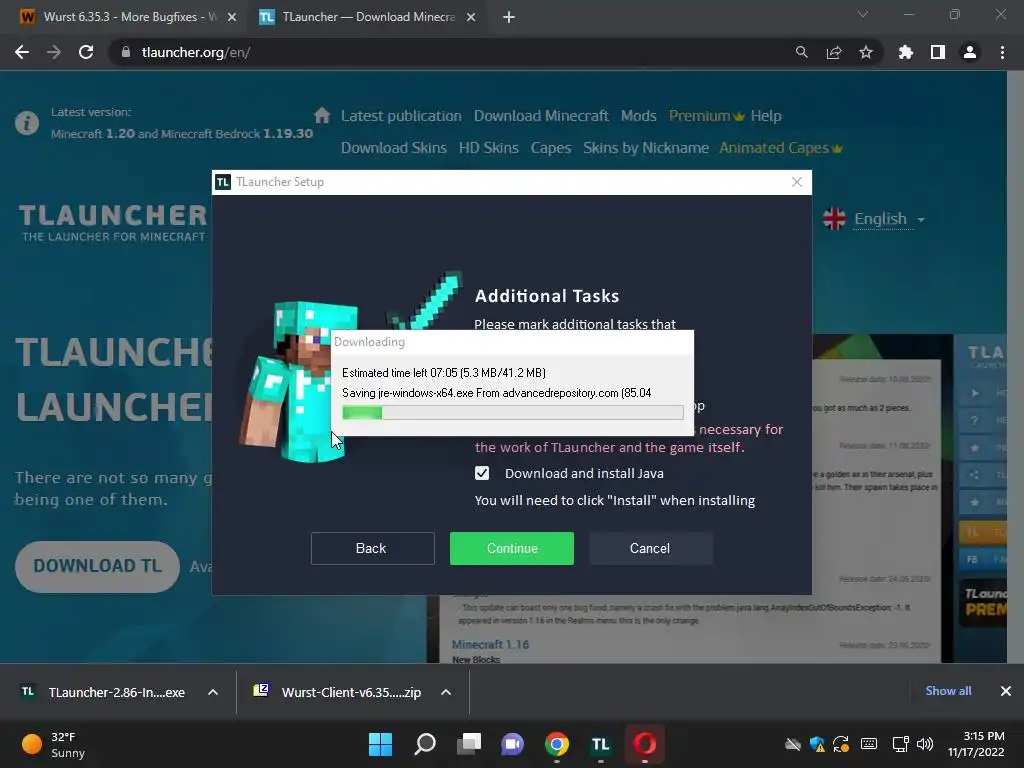
Task: Click the volume speaker tray icon
Action: point(925,744)
